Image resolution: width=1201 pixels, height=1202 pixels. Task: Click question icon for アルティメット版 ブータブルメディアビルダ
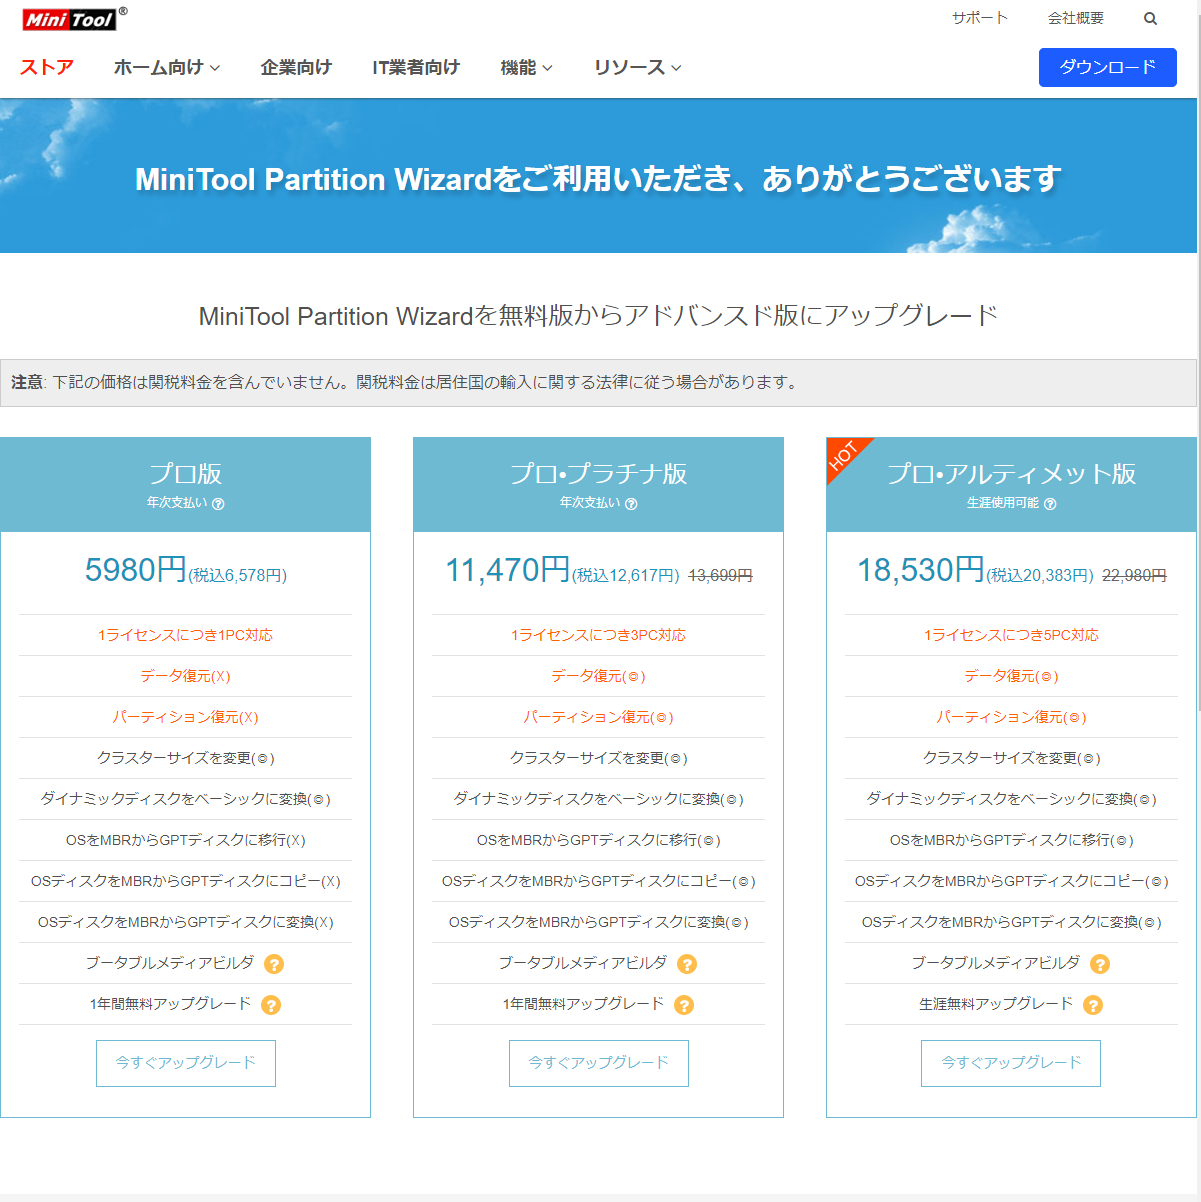(1100, 964)
